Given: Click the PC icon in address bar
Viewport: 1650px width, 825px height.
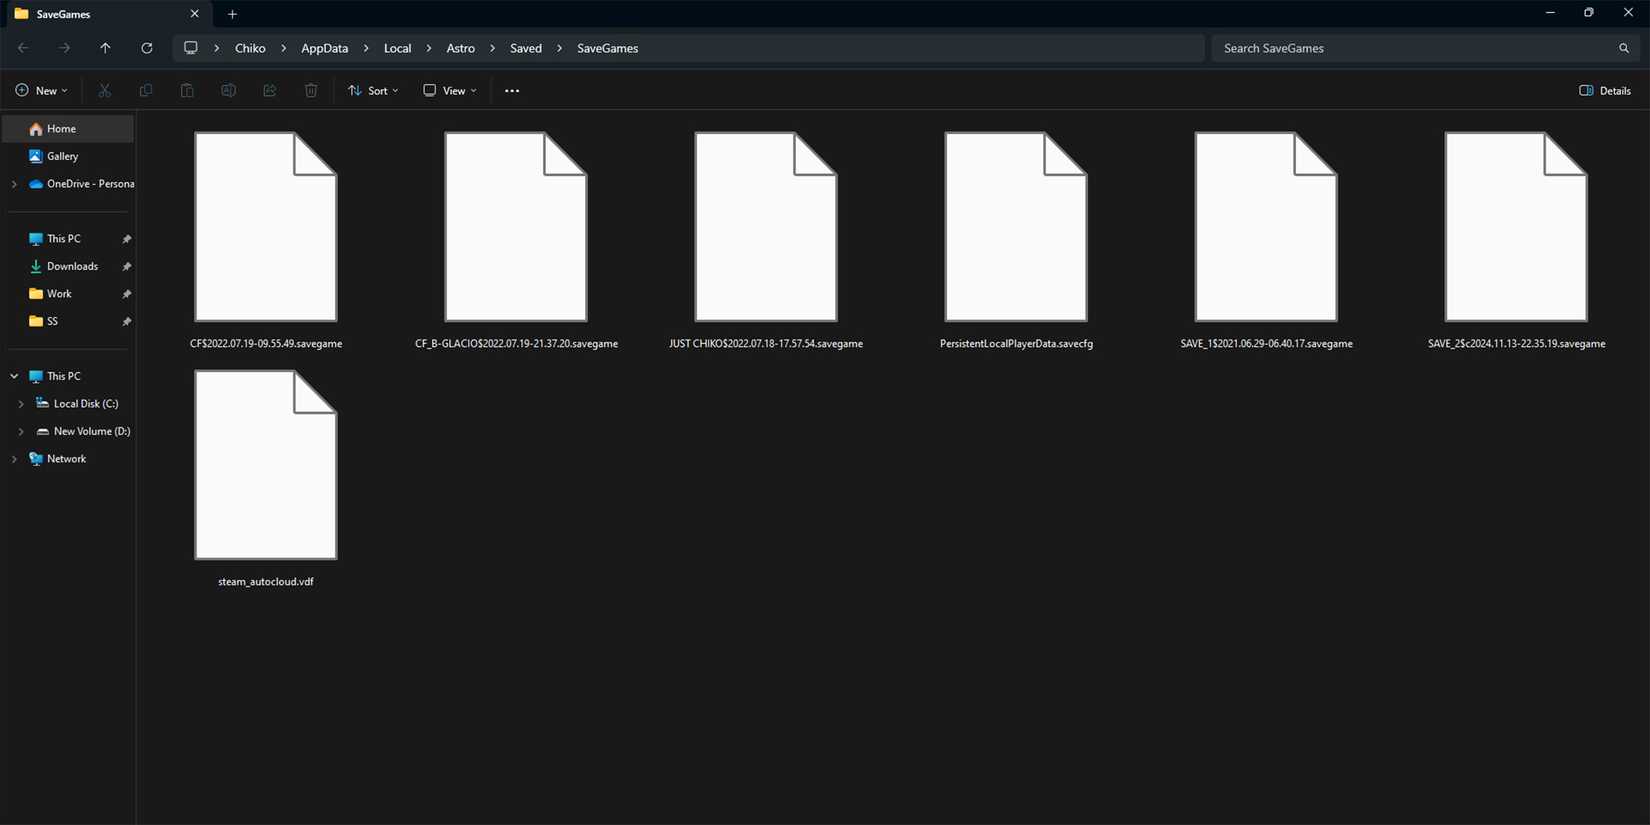Looking at the screenshot, I should 191,48.
